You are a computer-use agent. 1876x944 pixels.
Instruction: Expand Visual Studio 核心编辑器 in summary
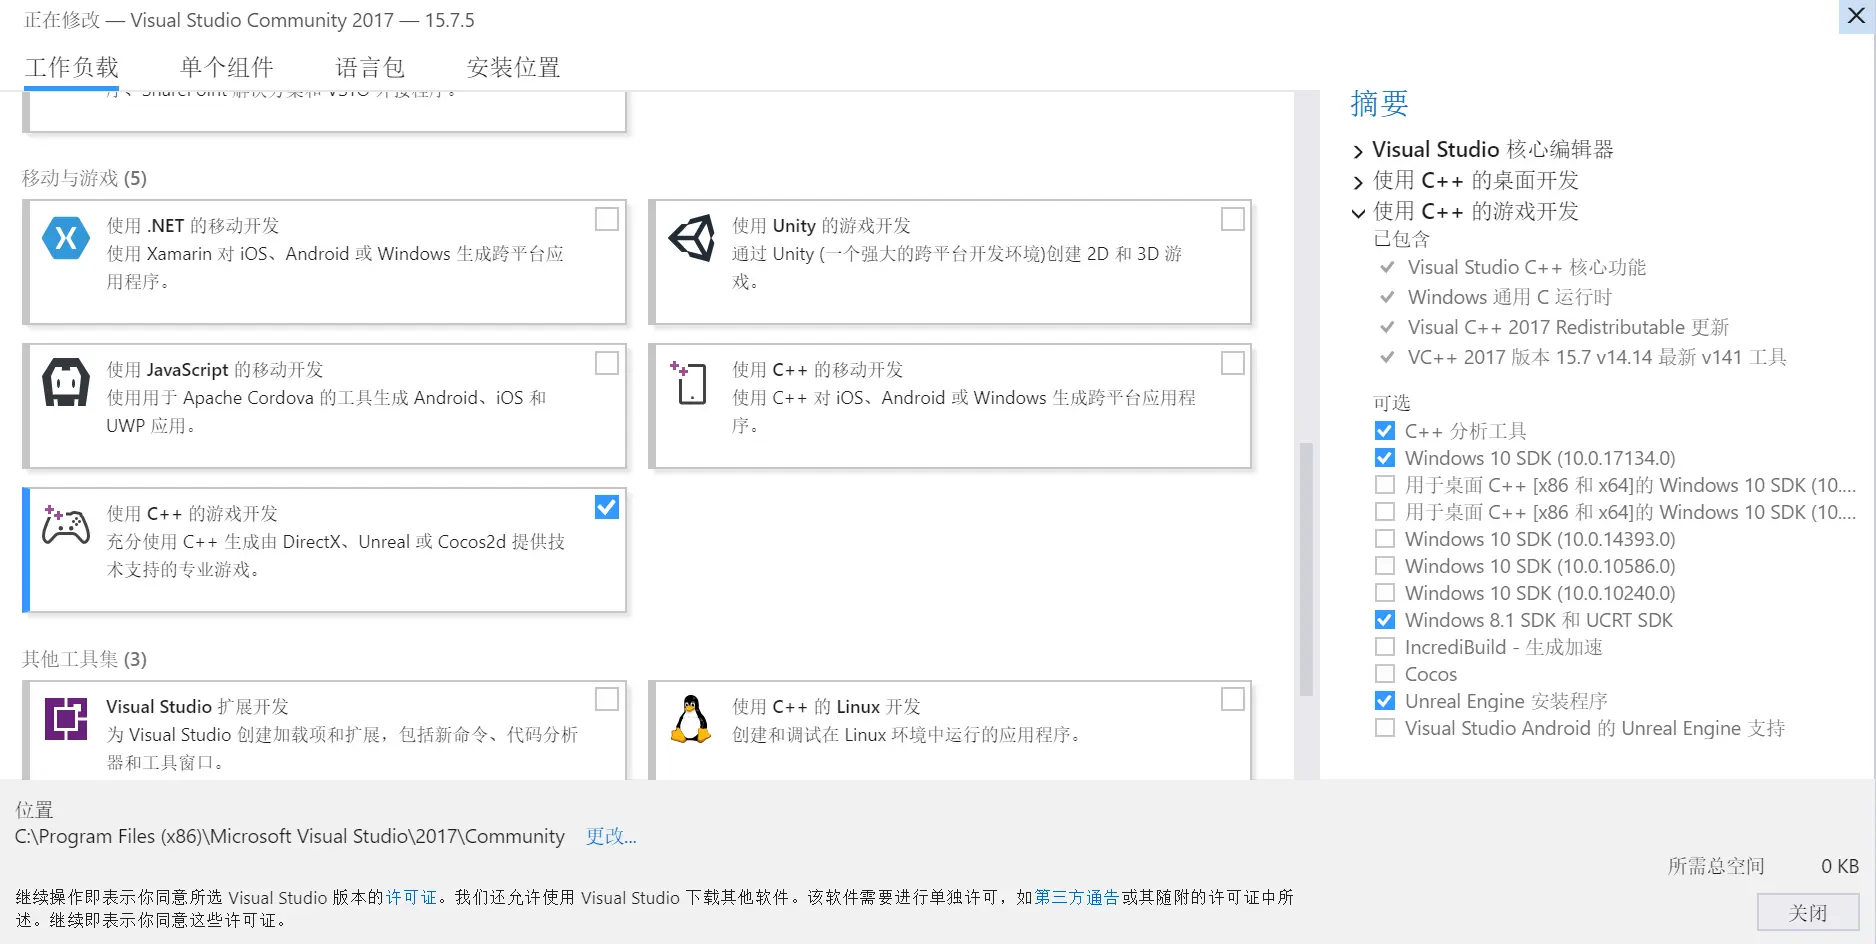point(1358,151)
